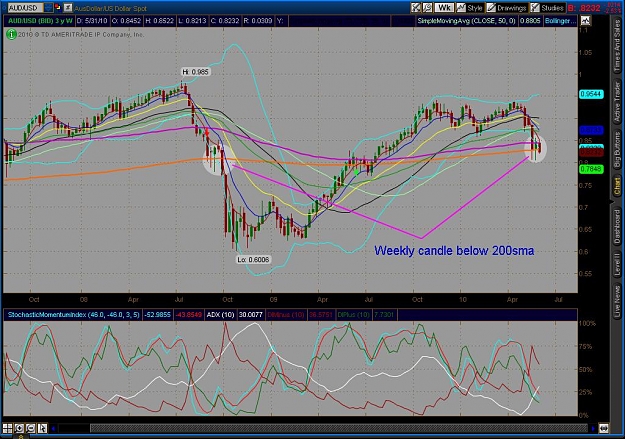Screen dimensions: 625x439
Task: Select the Chart side tab
Action: click(x=617, y=186)
